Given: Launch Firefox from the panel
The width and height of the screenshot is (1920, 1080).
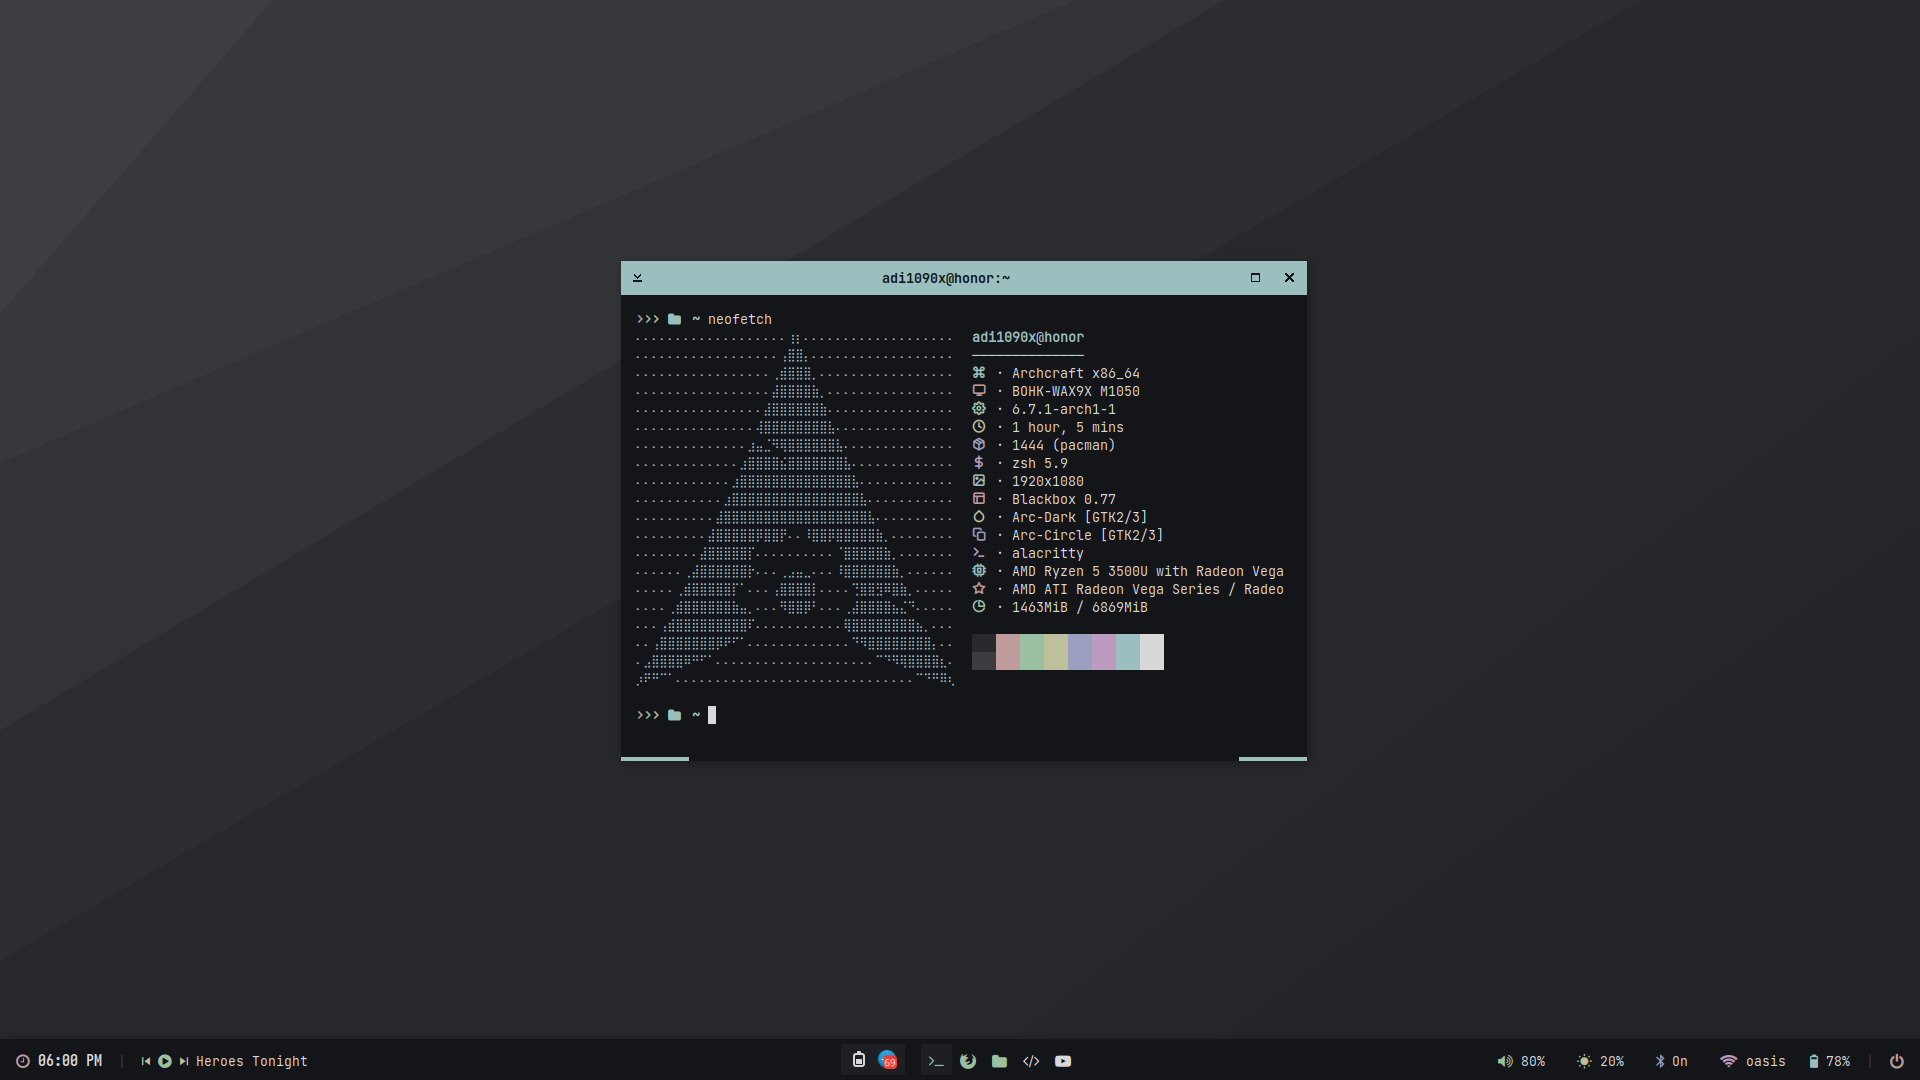Looking at the screenshot, I should 968,1061.
